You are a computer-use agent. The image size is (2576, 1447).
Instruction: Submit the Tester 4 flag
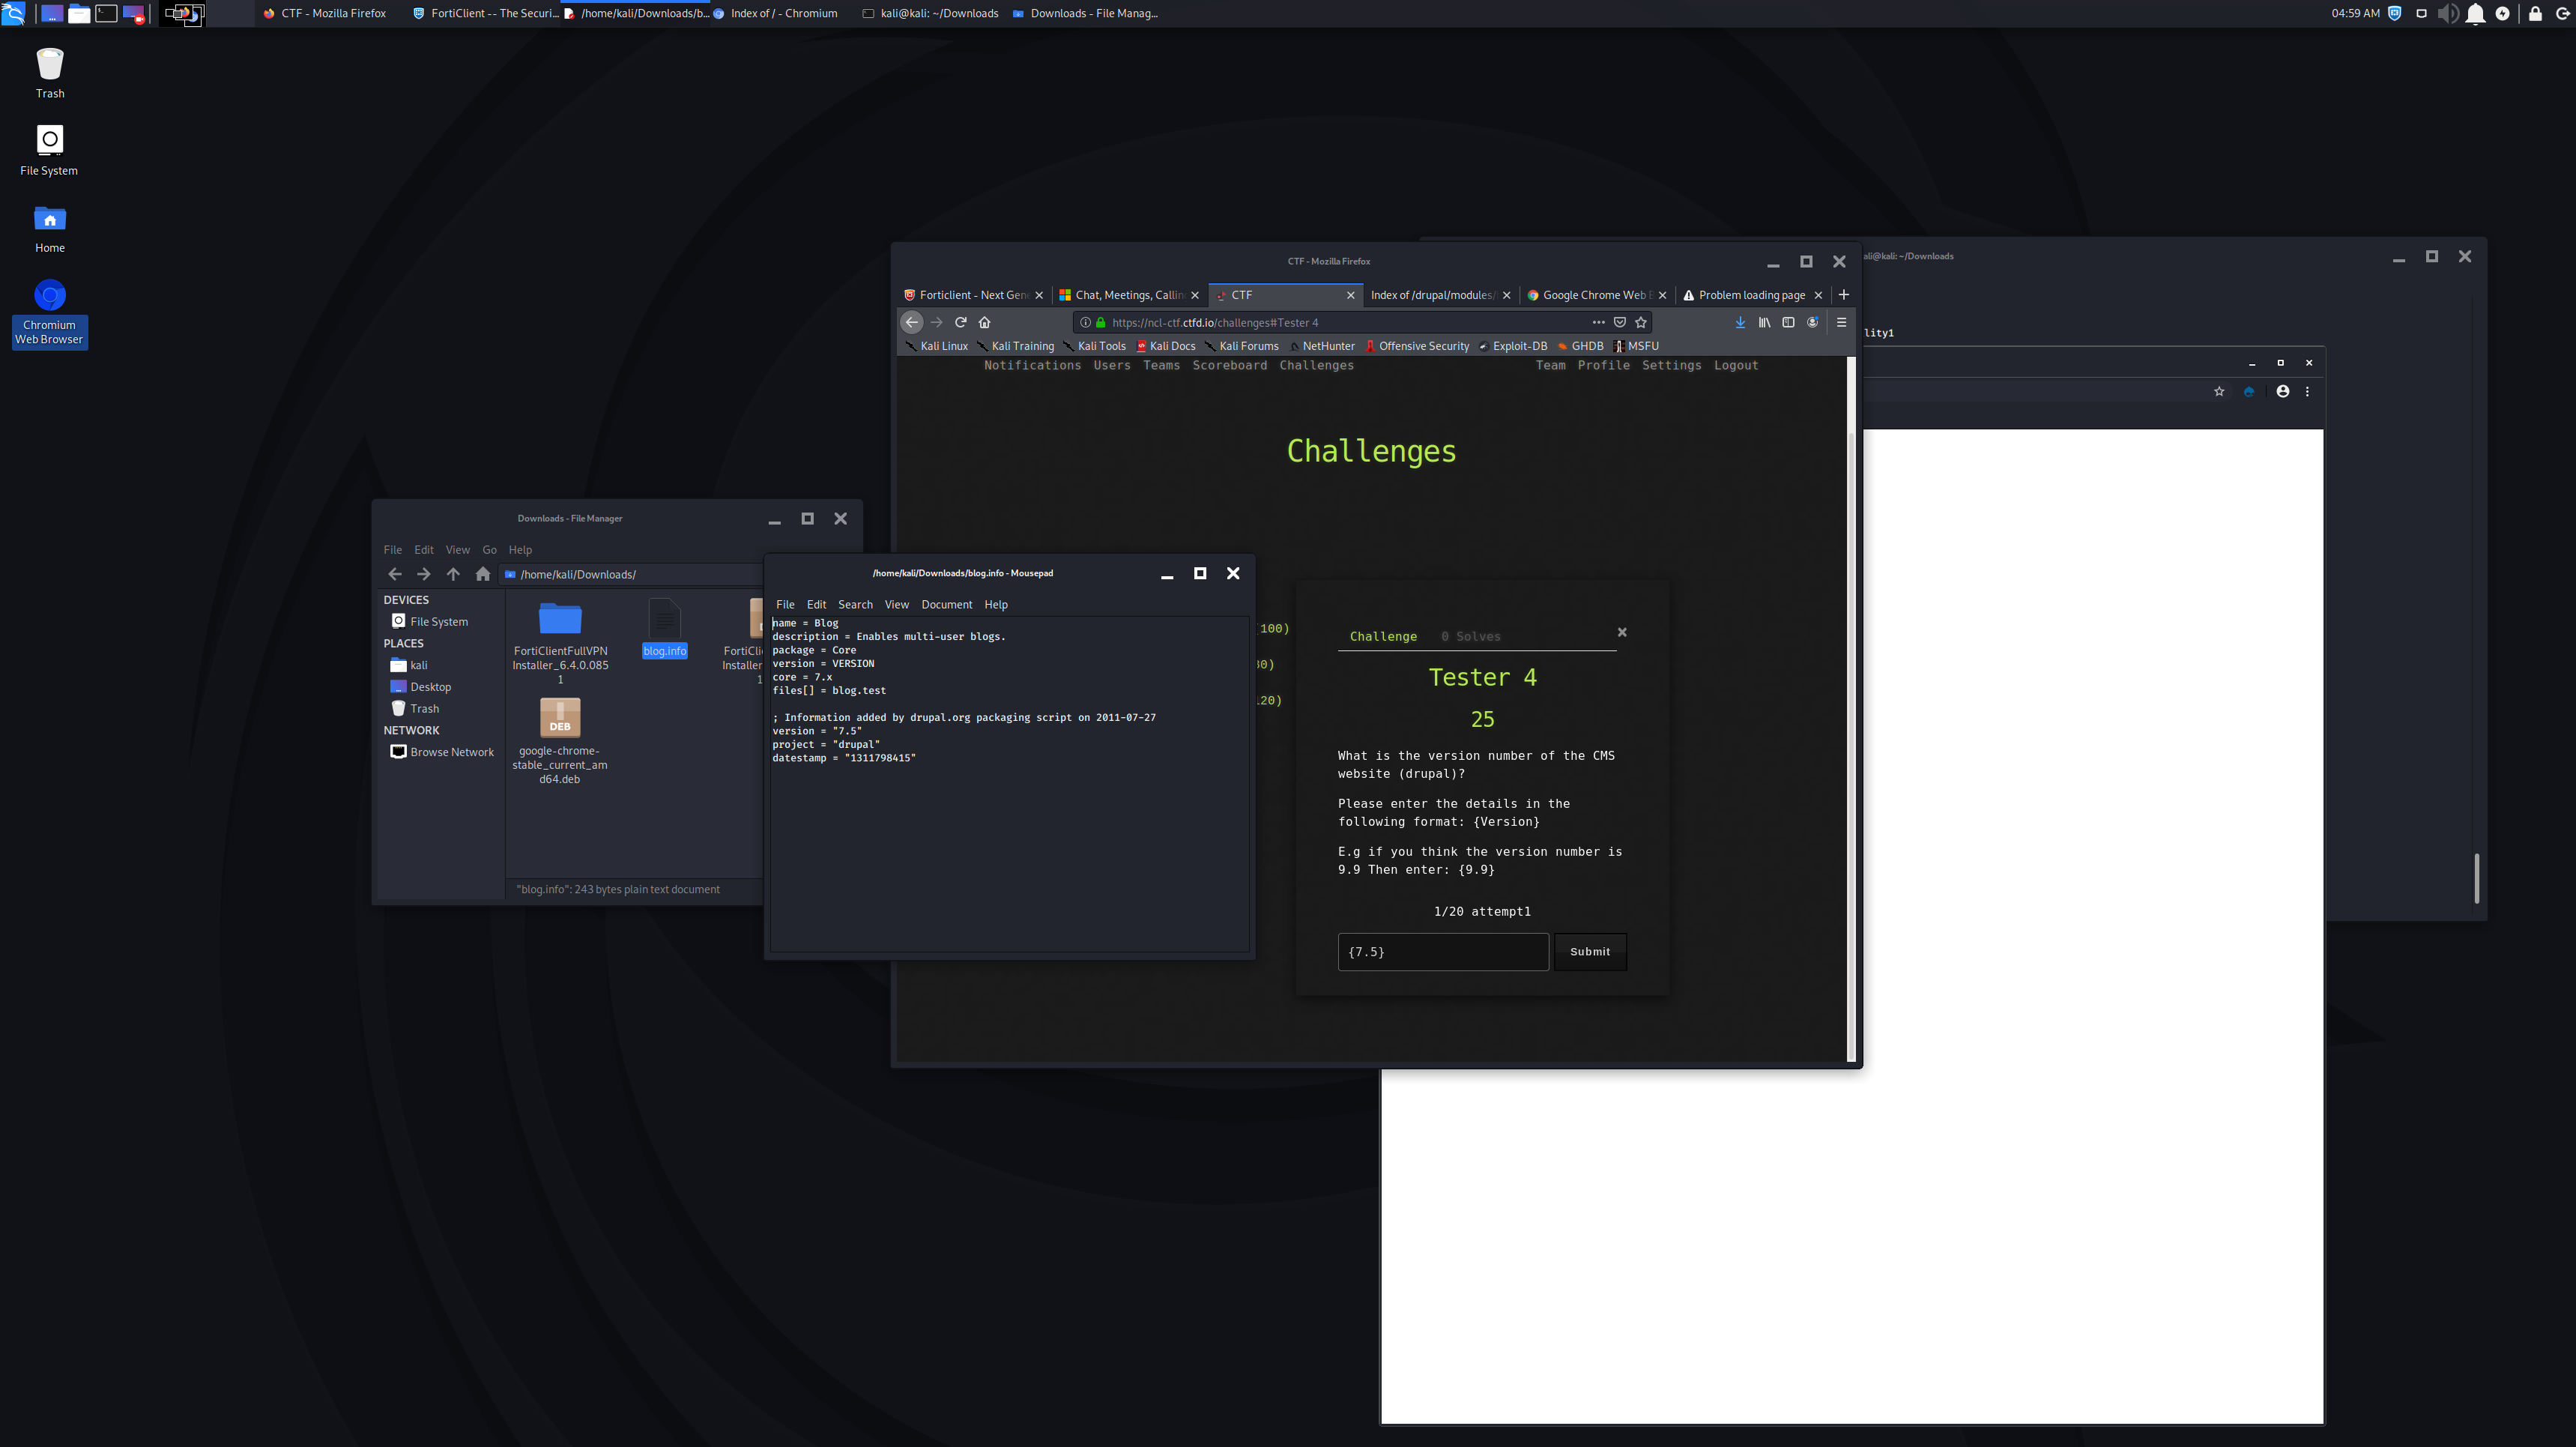(x=1589, y=951)
